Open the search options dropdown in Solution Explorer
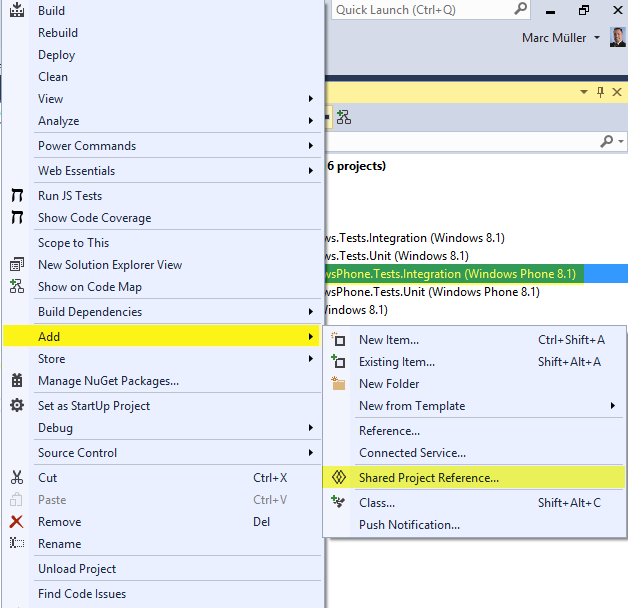The width and height of the screenshot is (628, 608). [x=621, y=141]
